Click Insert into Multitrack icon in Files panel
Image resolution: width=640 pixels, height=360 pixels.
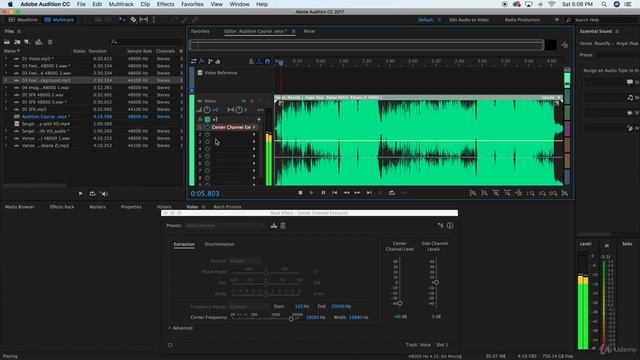[x=38, y=42]
